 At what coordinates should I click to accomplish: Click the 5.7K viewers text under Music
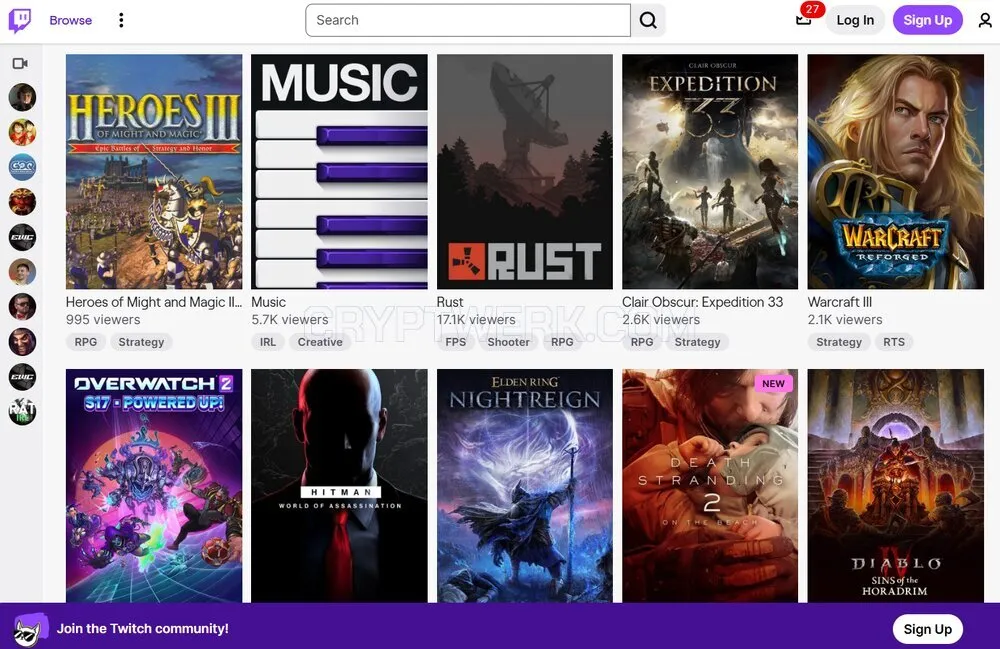coord(290,319)
